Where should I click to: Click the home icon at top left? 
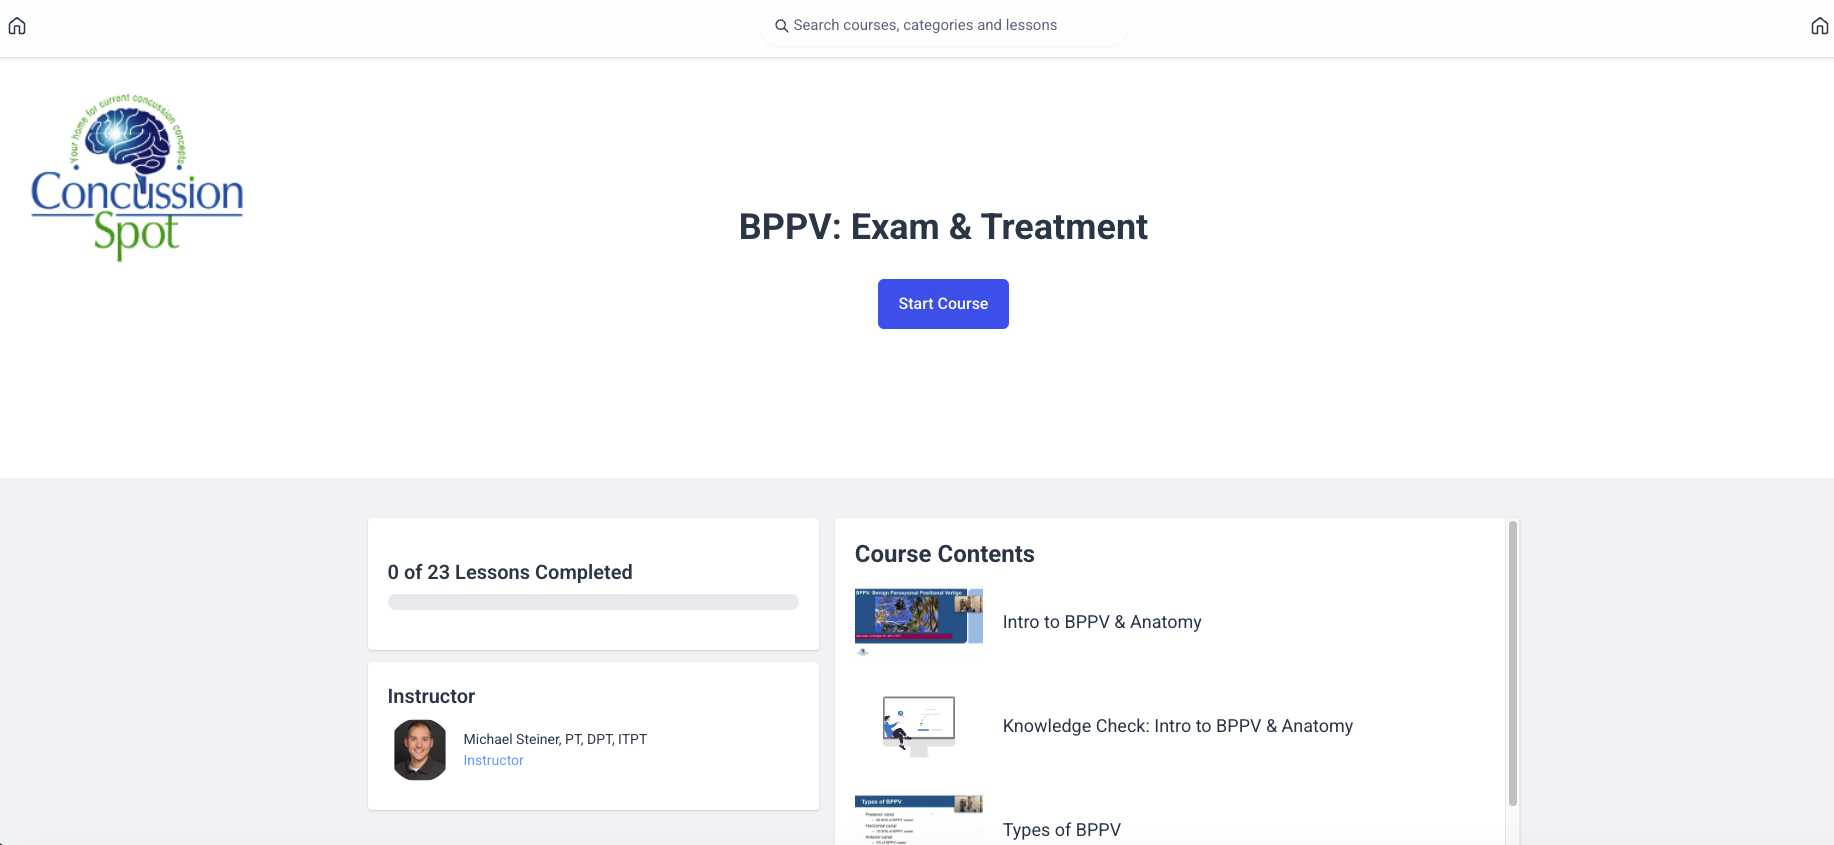[17, 26]
